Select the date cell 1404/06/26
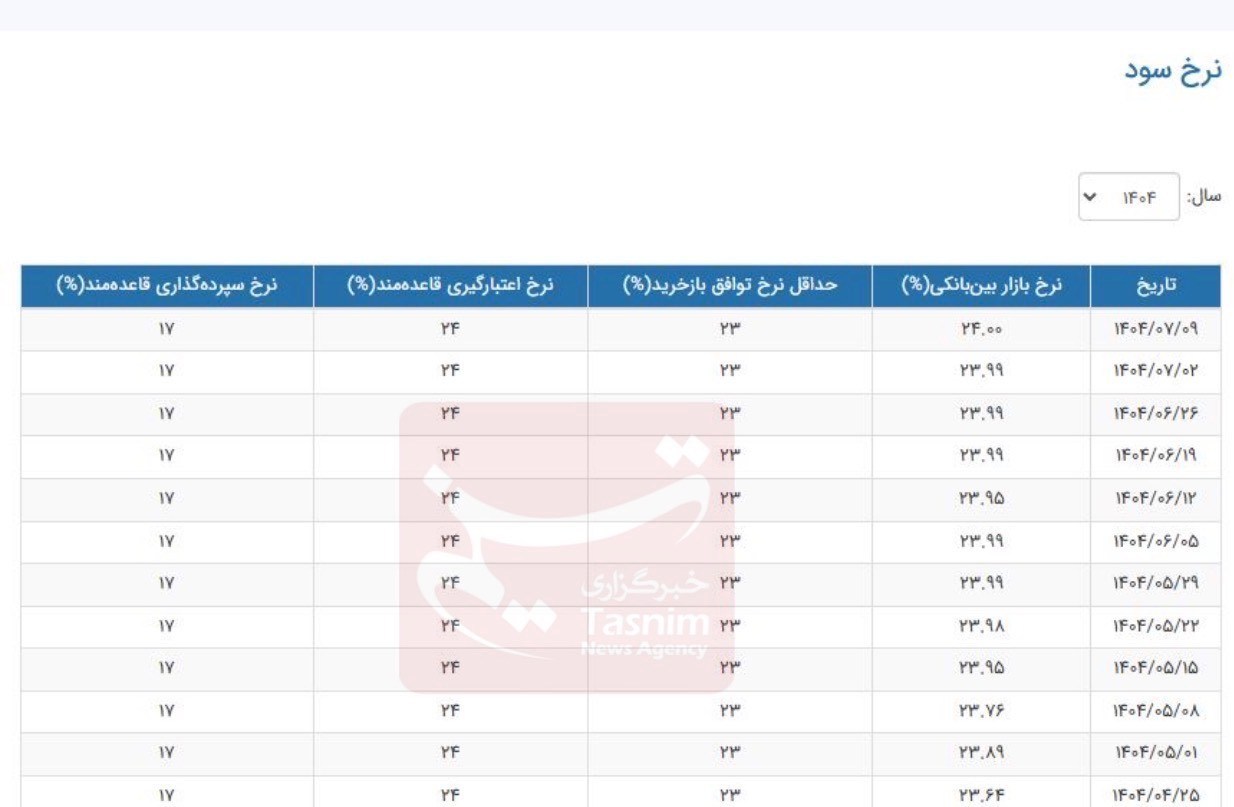1234x807 pixels. (x=1156, y=415)
